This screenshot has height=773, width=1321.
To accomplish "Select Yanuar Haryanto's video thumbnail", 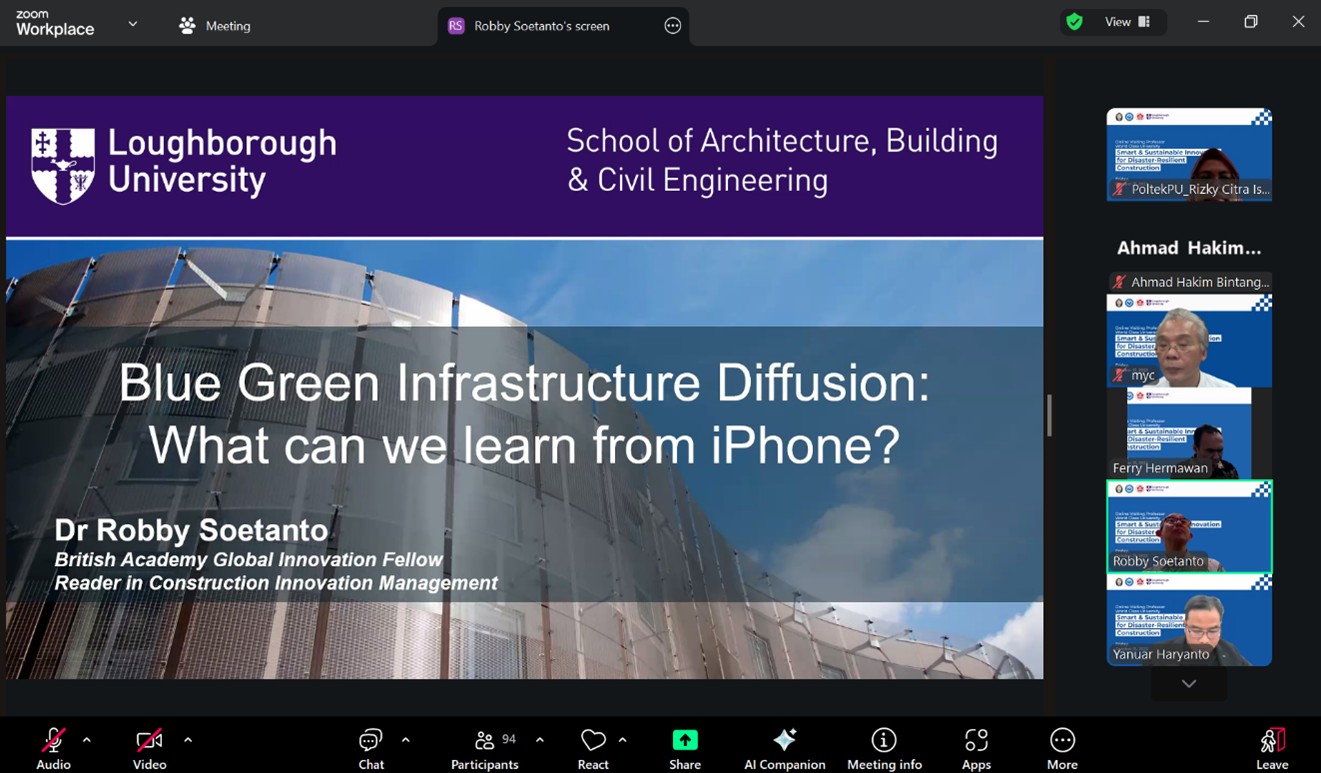I will coord(1189,620).
